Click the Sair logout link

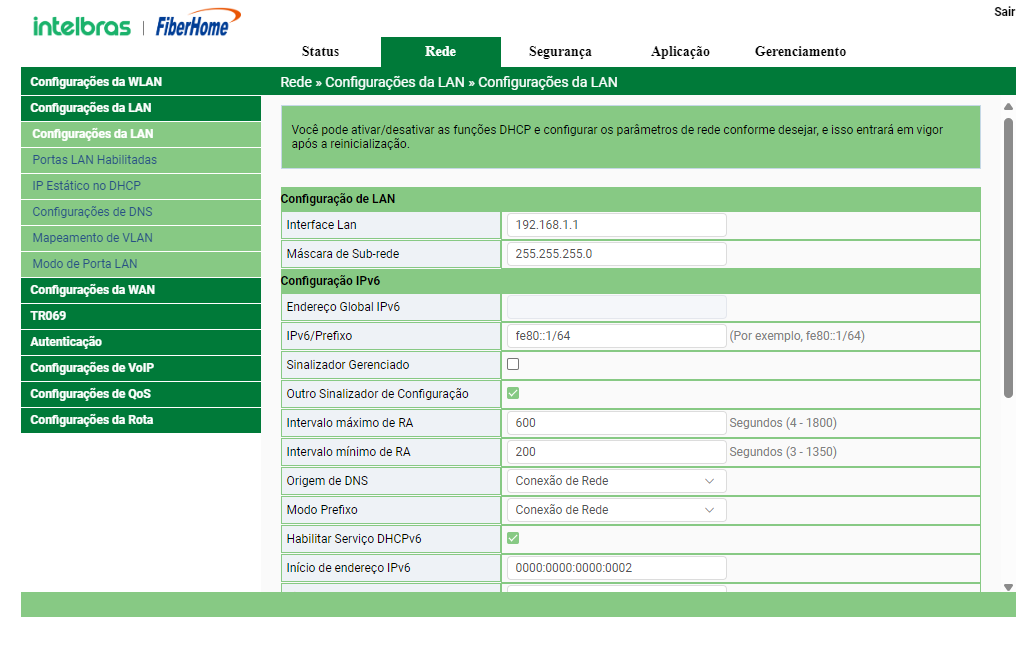pyautogui.click(x=1004, y=12)
